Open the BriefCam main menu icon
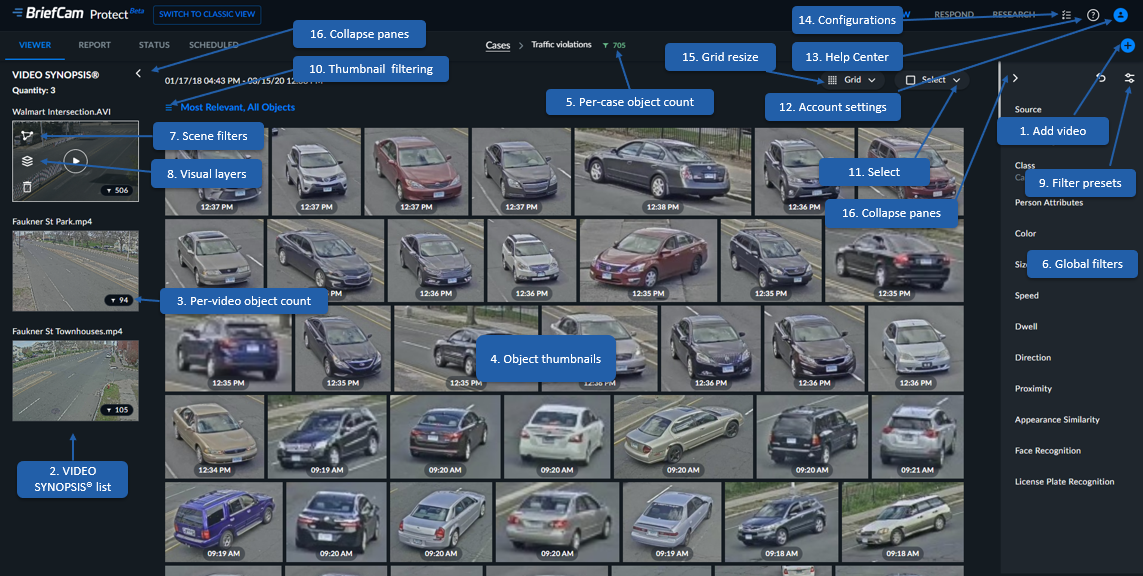 click(17, 13)
